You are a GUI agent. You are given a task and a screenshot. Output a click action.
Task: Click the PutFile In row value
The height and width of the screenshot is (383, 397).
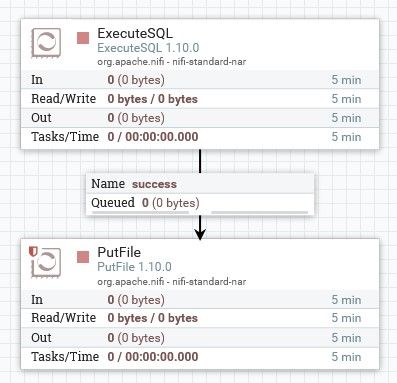(x=136, y=300)
